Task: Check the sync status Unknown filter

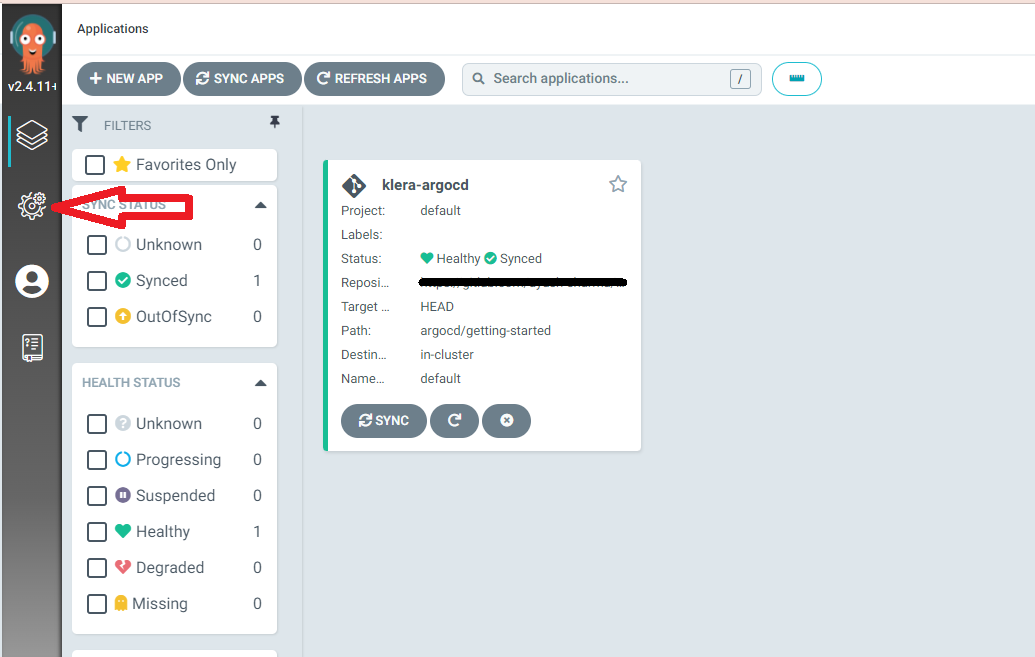Action: pyautogui.click(x=97, y=245)
